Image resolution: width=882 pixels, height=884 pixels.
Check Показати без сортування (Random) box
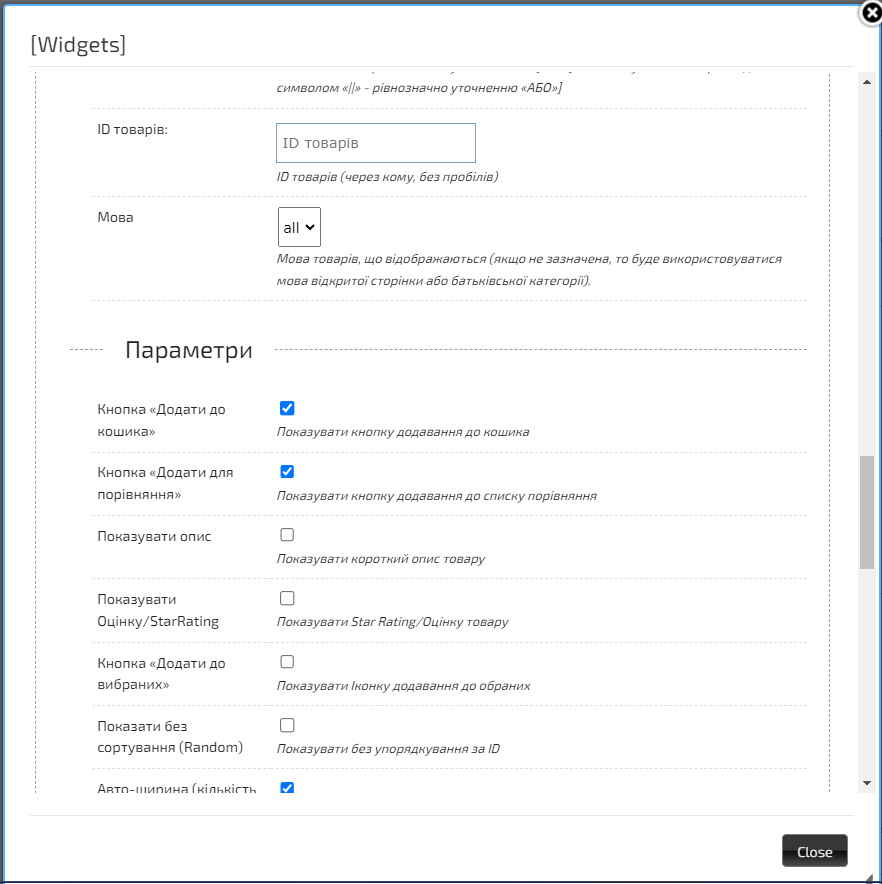coord(287,725)
